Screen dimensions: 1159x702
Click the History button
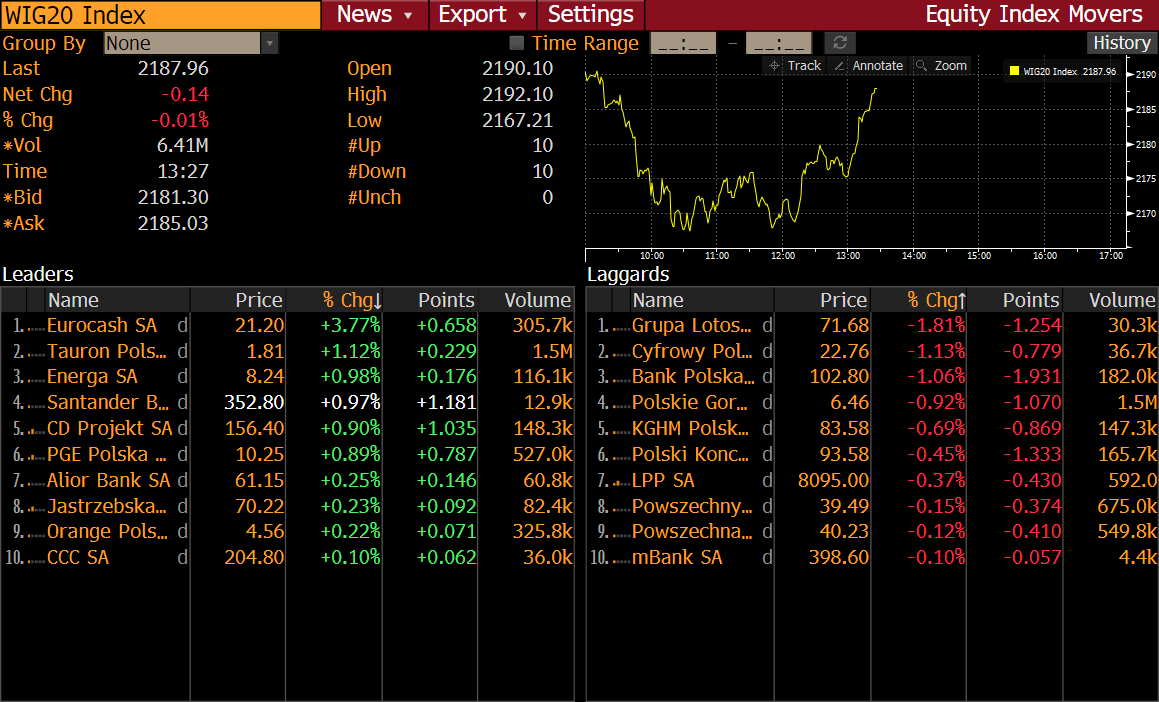click(x=1121, y=43)
